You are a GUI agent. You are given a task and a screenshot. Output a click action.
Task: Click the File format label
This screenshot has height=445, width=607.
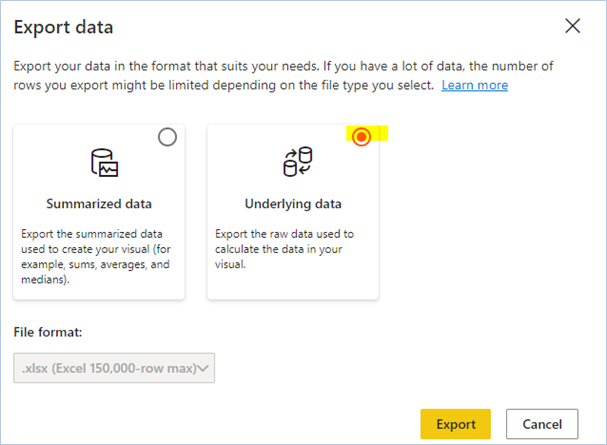[48, 332]
